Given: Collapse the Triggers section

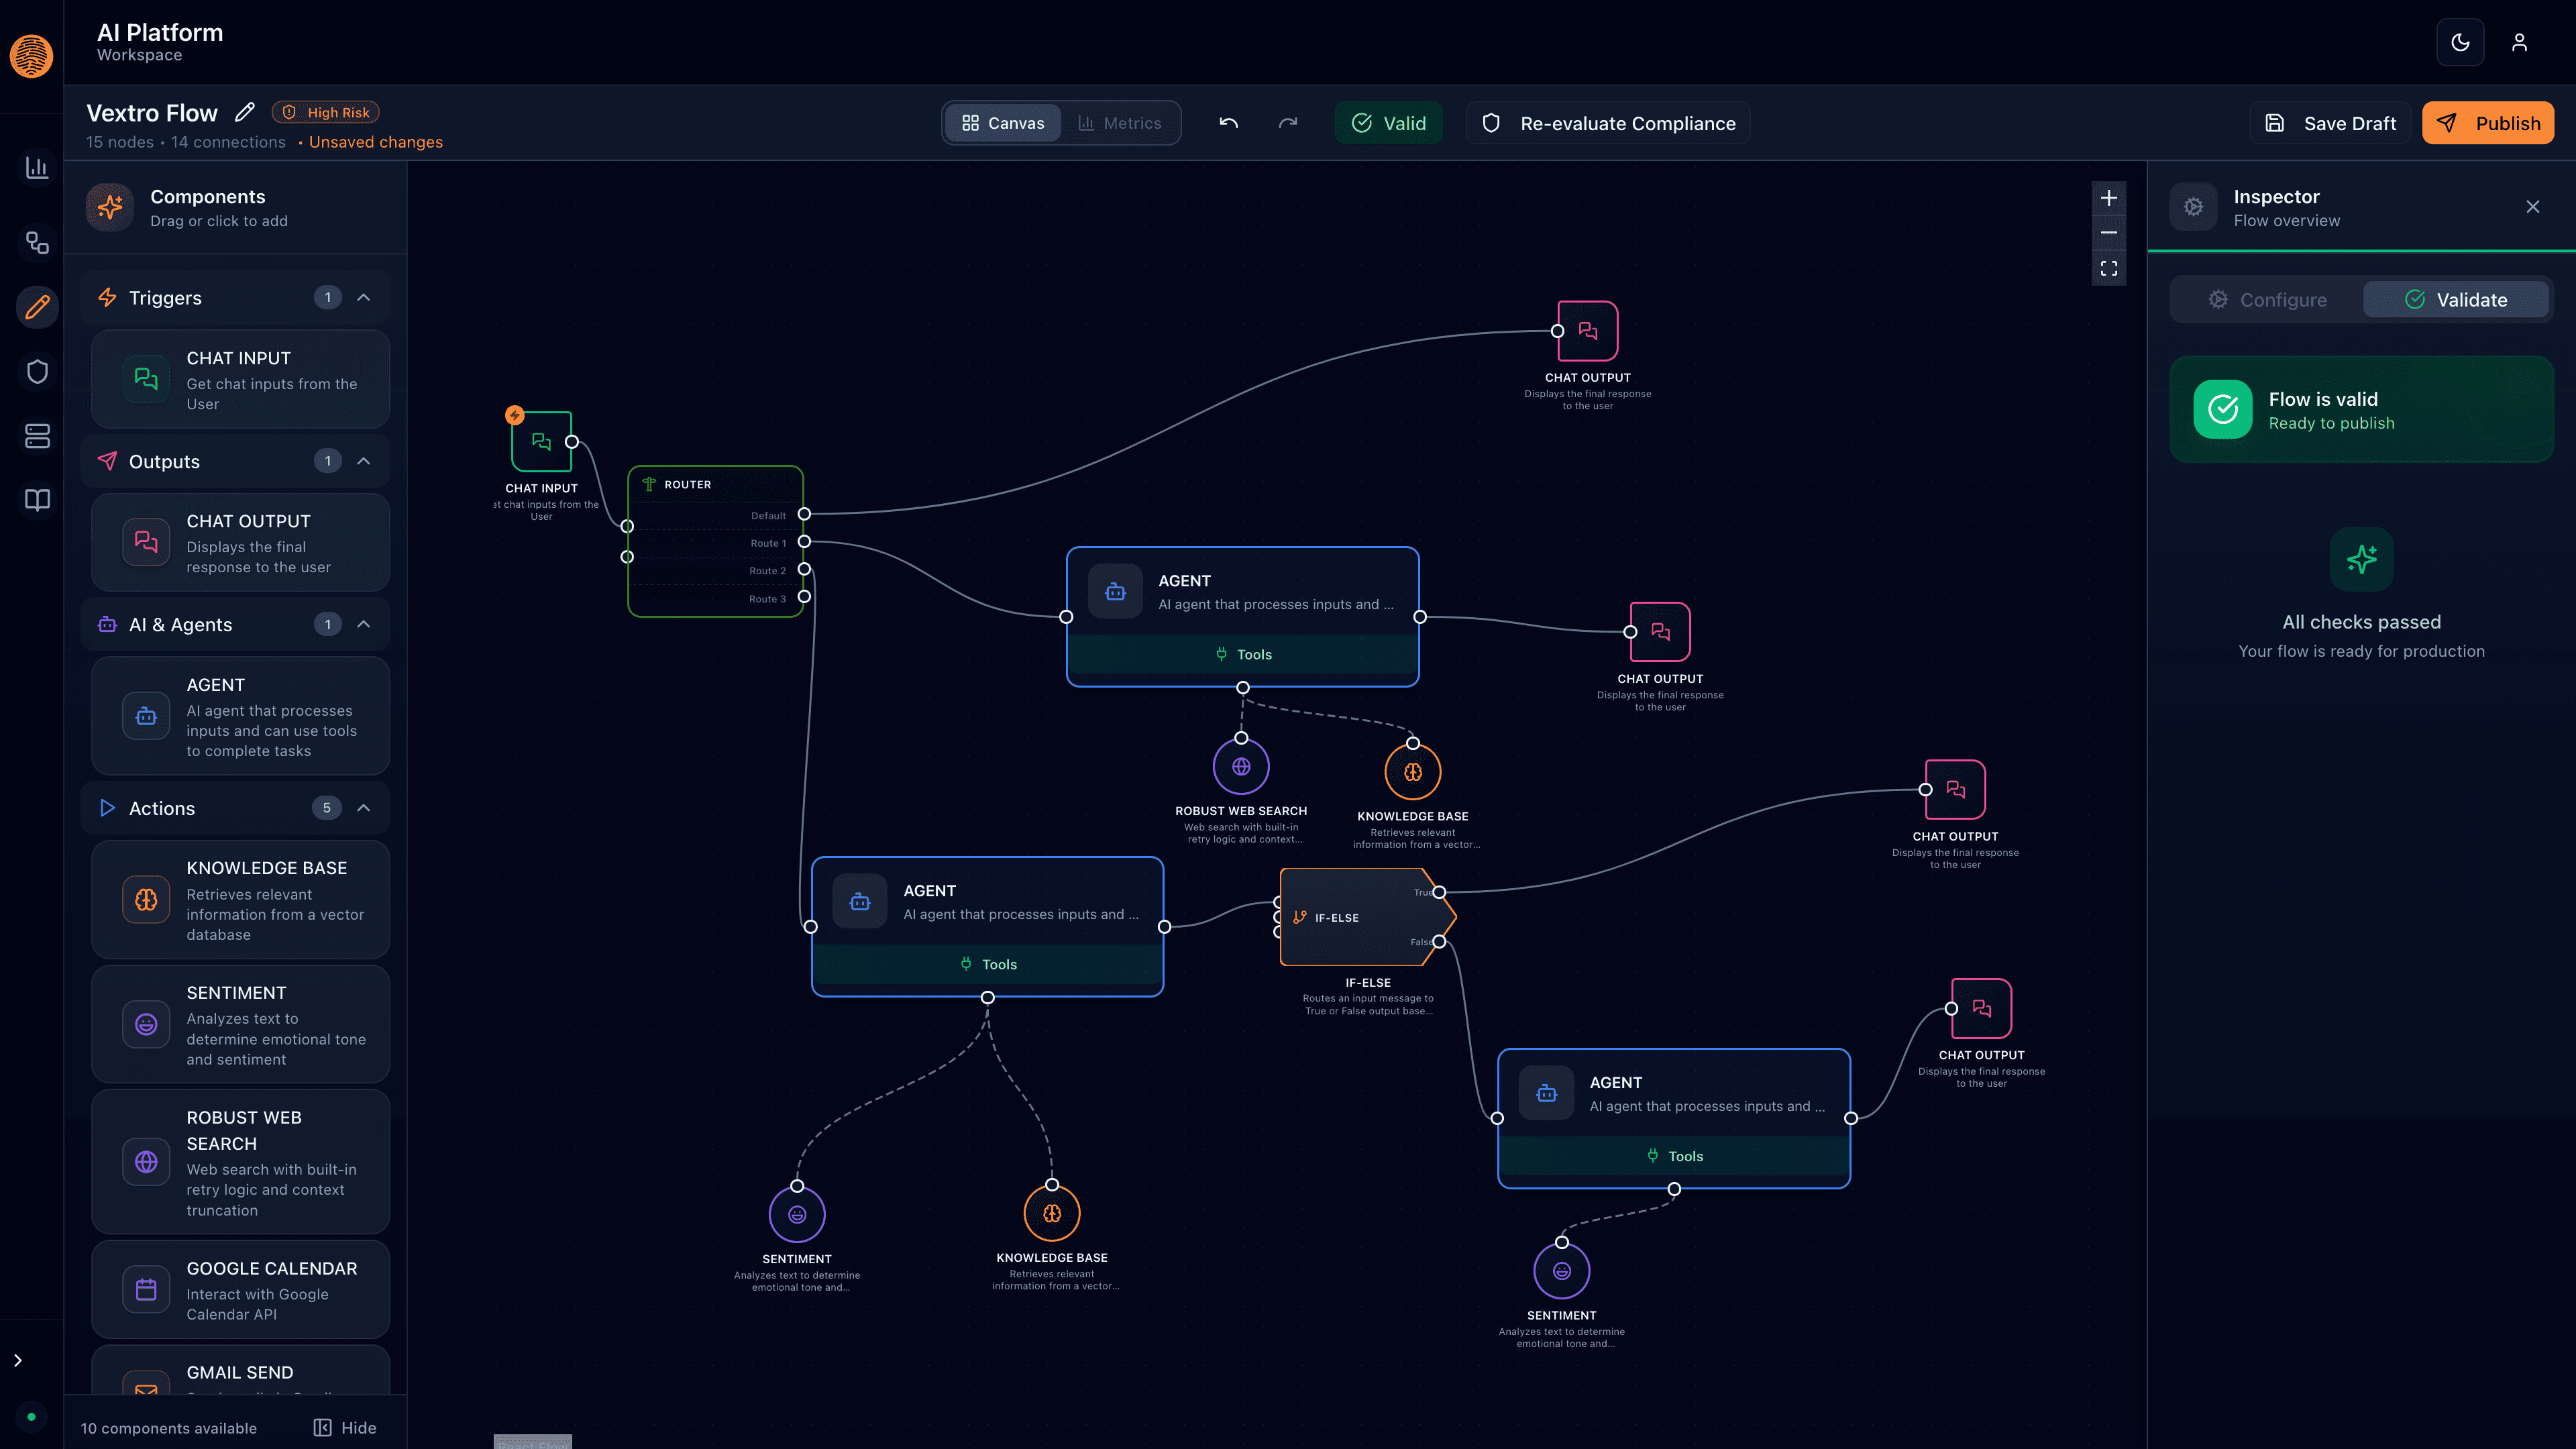Looking at the screenshot, I should click(x=363, y=297).
